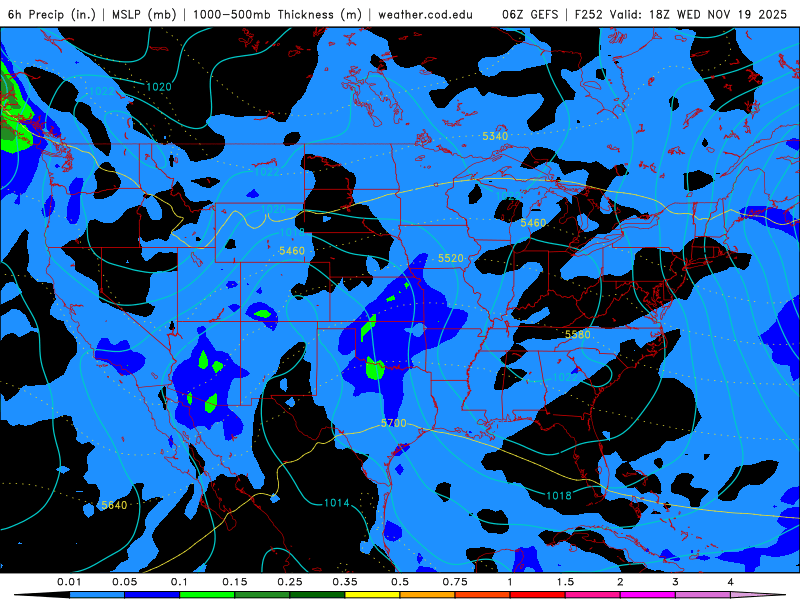
Task: Select the red 1 inch legend swatch
Action: pyautogui.click(x=538, y=595)
